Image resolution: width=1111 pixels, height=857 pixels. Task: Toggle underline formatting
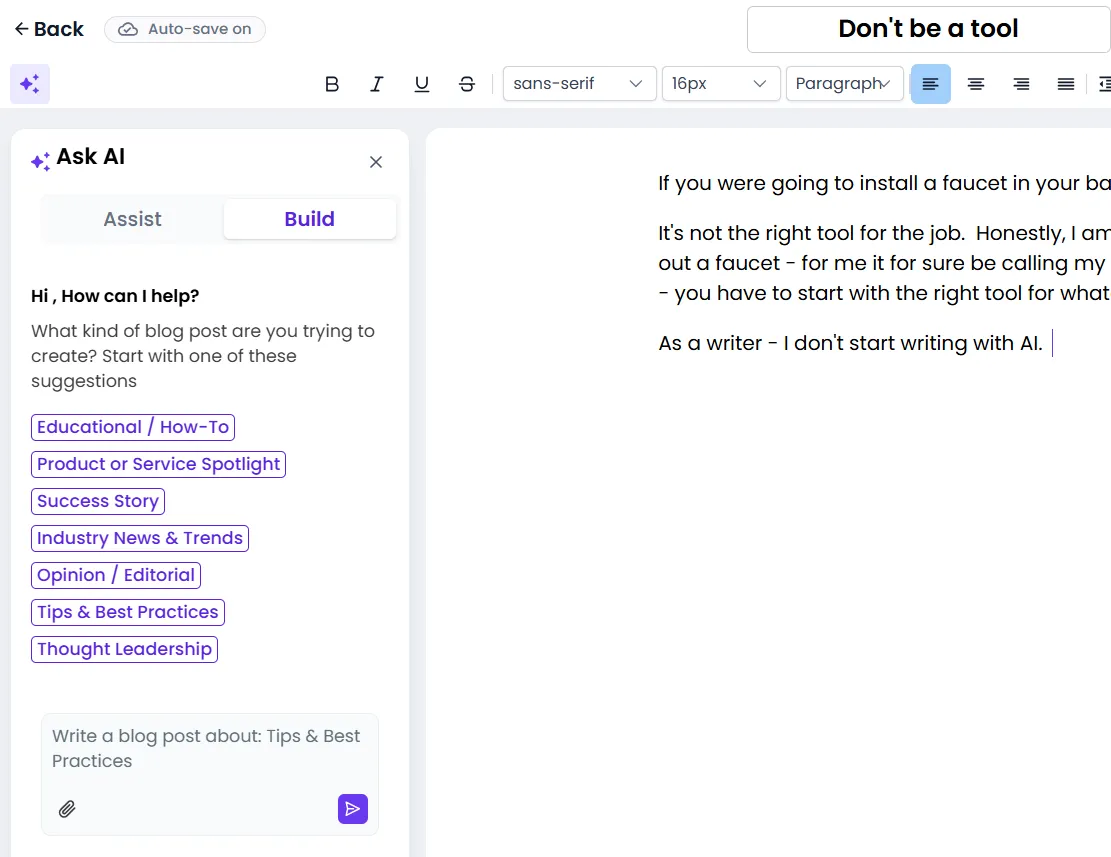pyautogui.click(x=422, y=84)
